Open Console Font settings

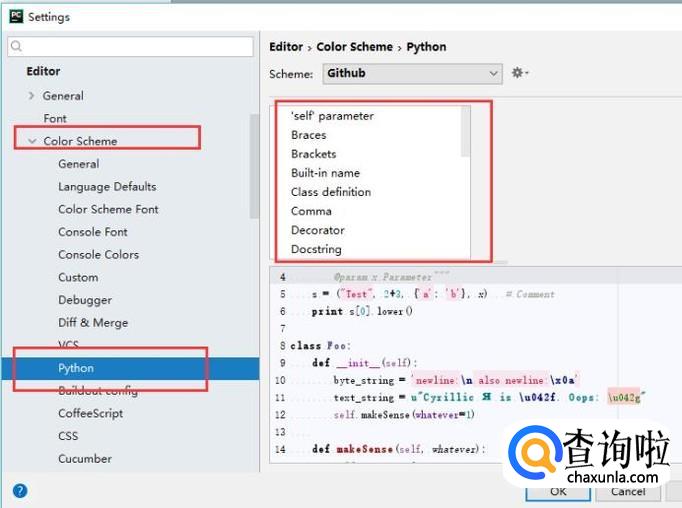(93, 232)
